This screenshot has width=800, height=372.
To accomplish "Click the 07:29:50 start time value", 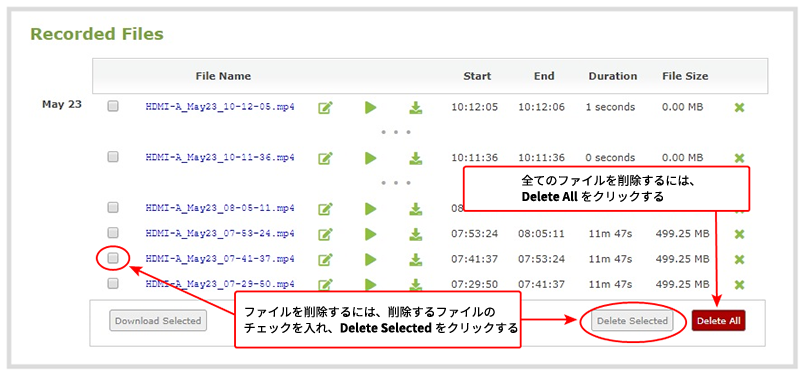I will click(x=474, y=284).
